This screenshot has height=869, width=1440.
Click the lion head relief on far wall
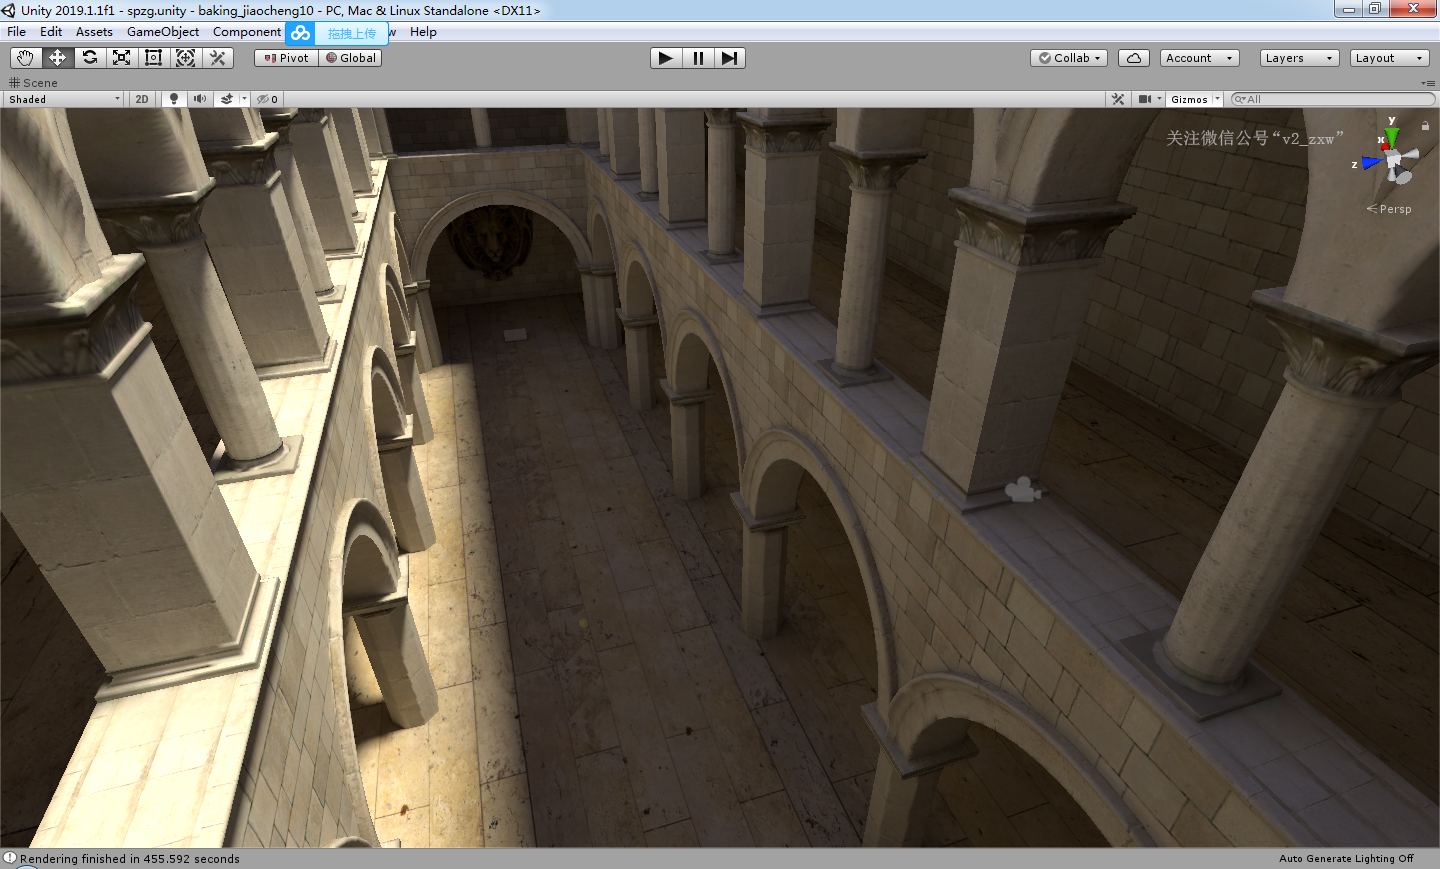click(x=490, y=242)
